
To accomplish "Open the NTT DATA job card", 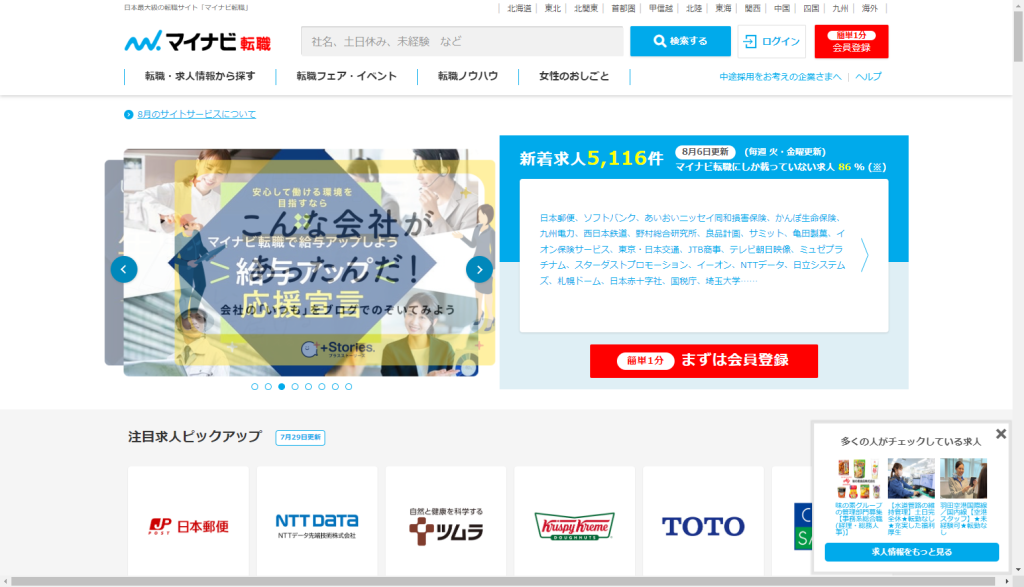I will tap(316, 525).
